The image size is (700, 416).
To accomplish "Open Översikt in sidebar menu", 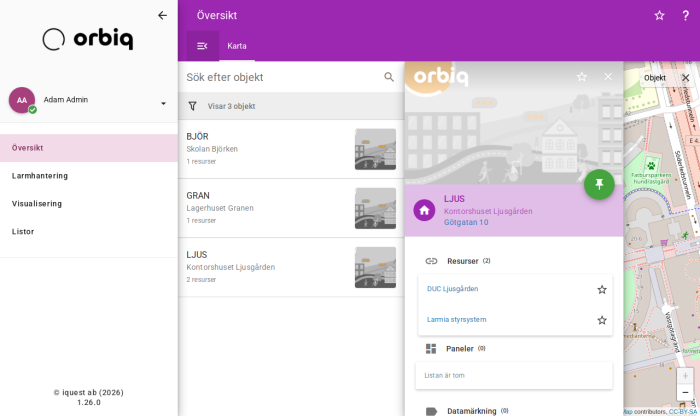I will click(89, 148).
